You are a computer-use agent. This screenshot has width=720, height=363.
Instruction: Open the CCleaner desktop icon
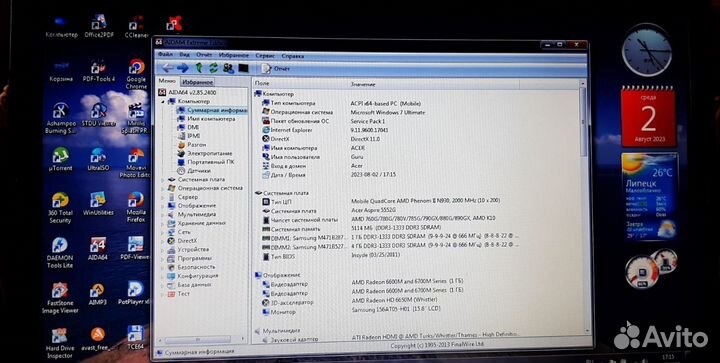click(136, 27)
